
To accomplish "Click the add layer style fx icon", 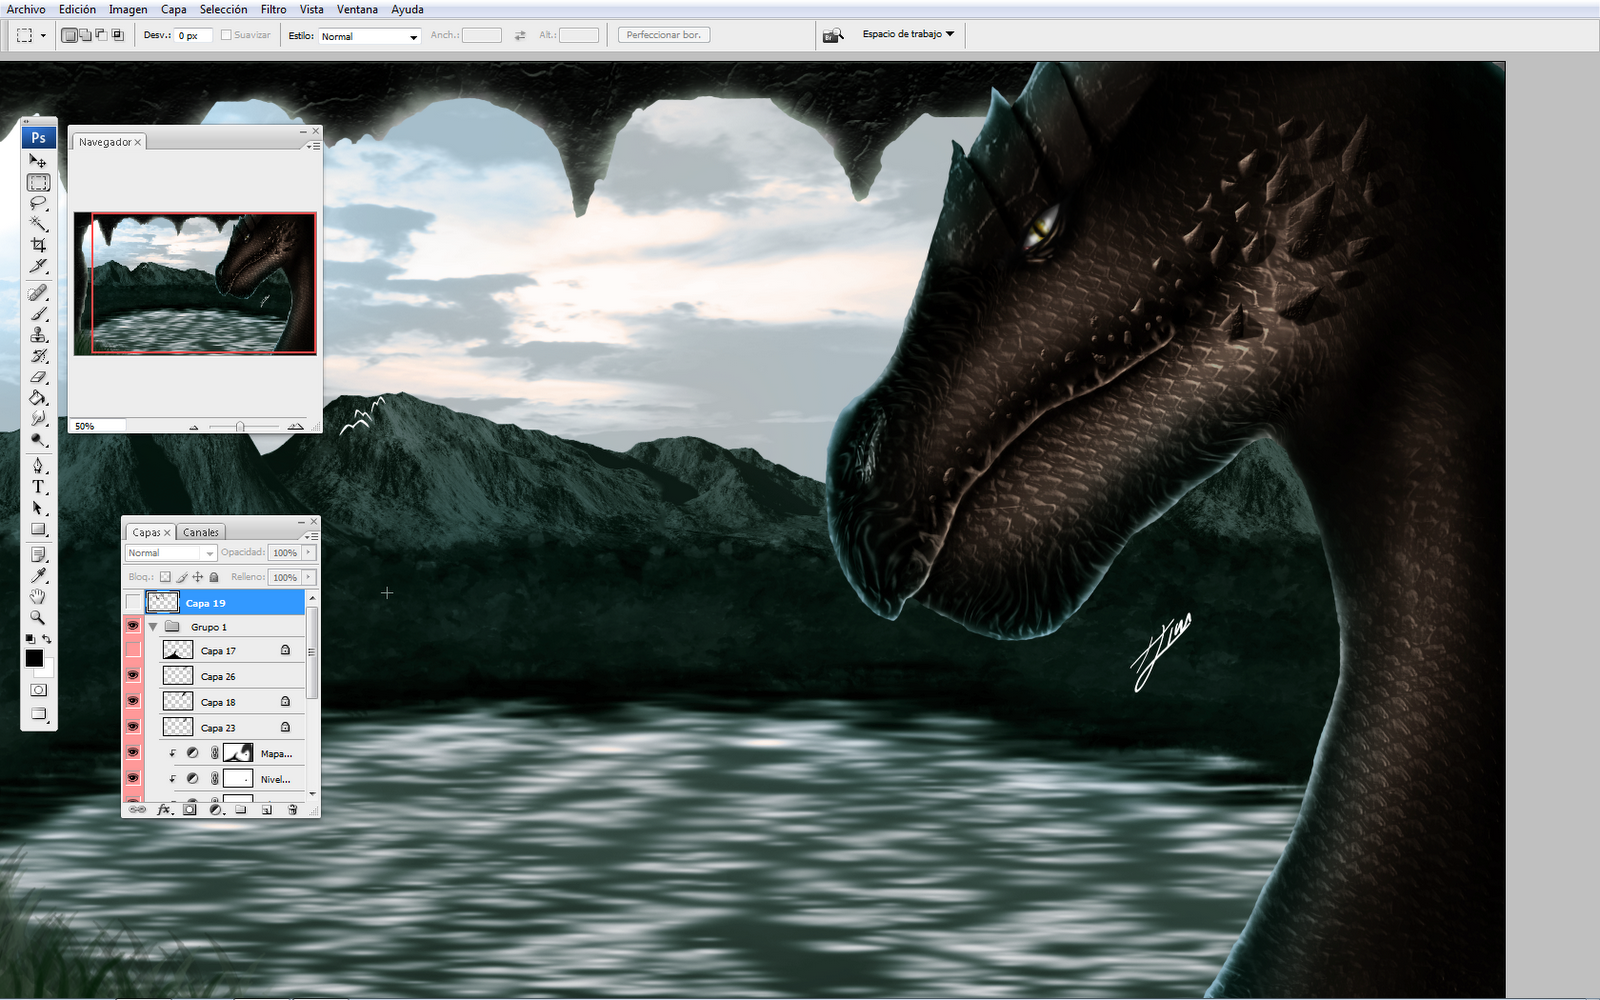I will pos(164,809).
